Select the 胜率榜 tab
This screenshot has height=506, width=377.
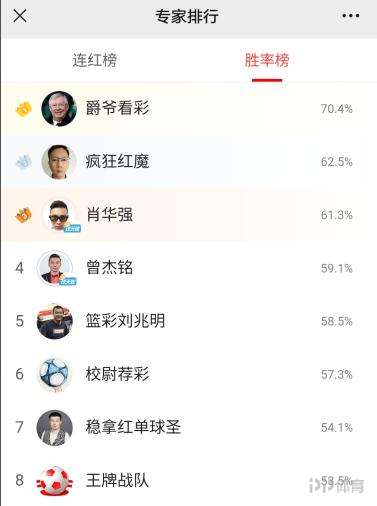pos(267,60)
